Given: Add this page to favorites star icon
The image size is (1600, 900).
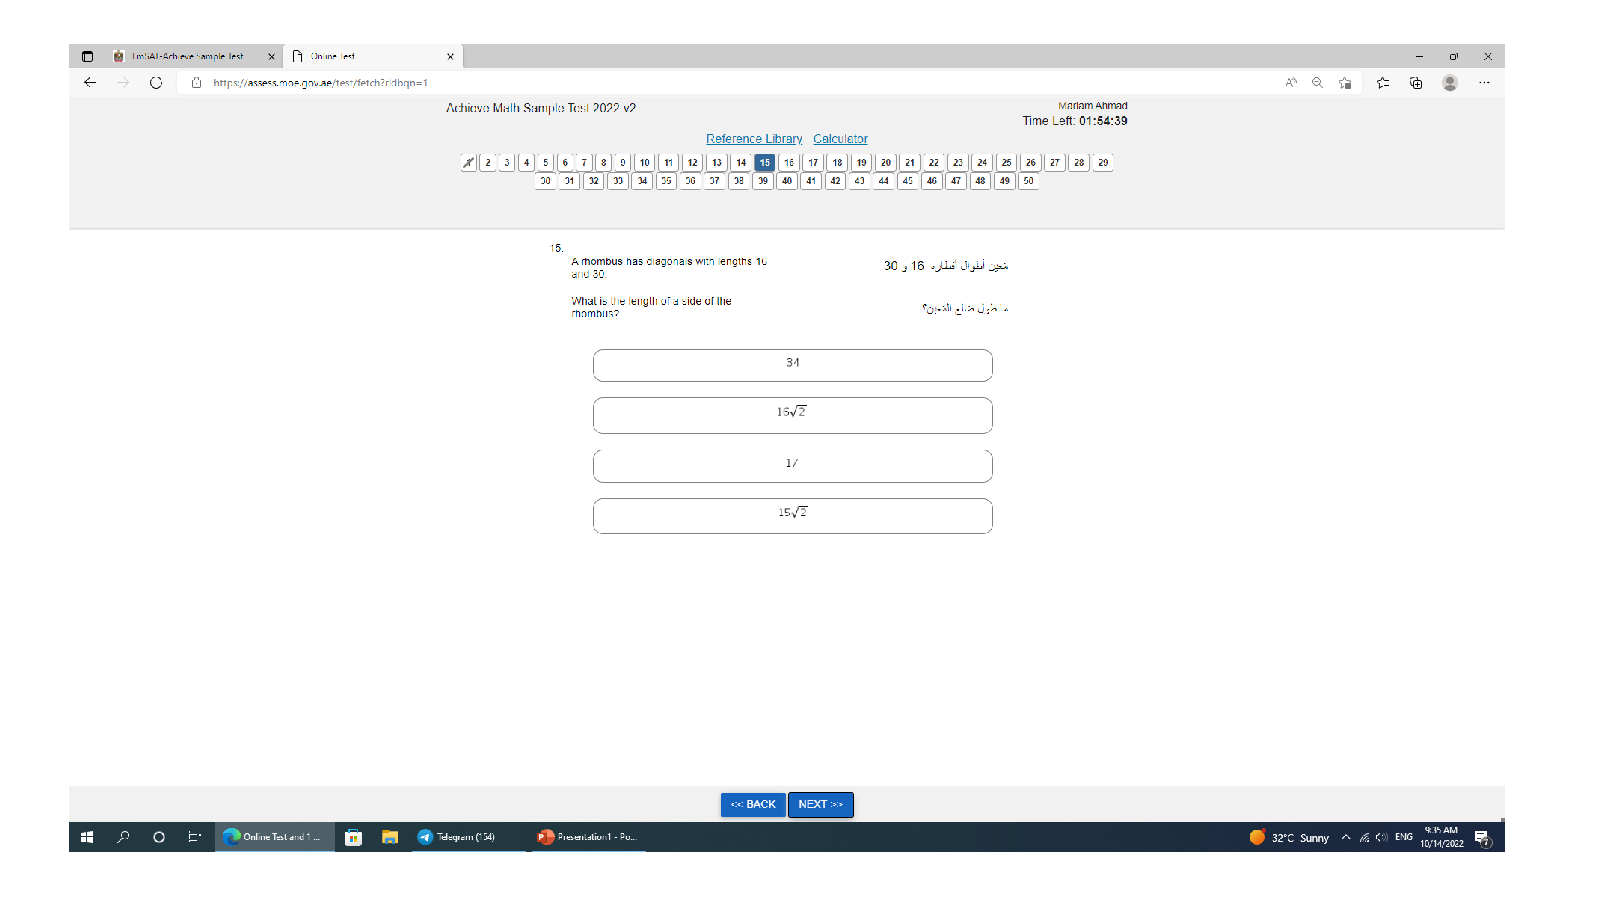Looking at the screenshot, I should [x=1345, y=83].
